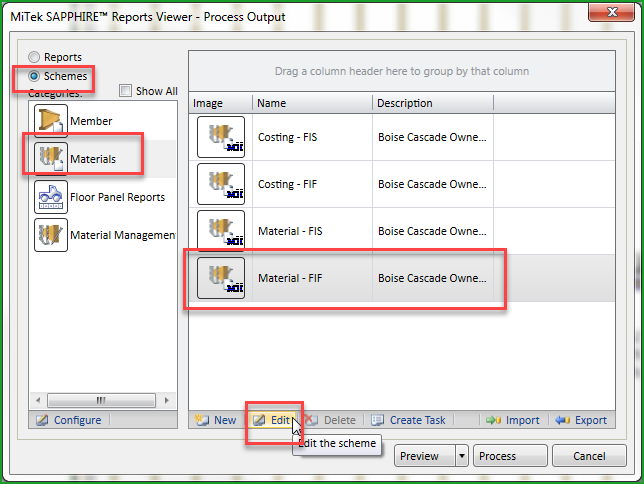
Task: Select the Costing - FIS name cell
Action: click(312, 137)
